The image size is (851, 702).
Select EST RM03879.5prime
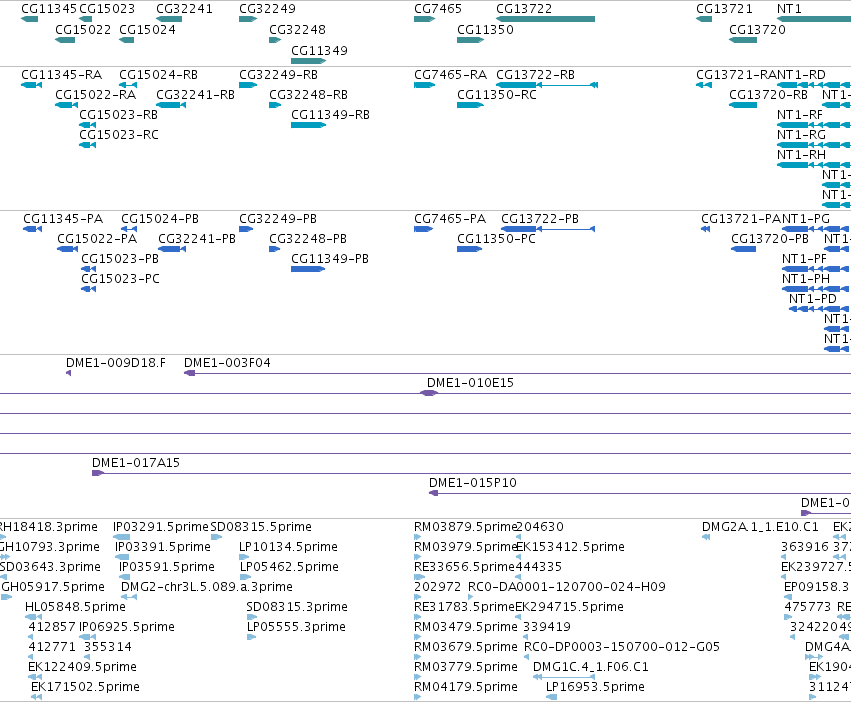417,537
